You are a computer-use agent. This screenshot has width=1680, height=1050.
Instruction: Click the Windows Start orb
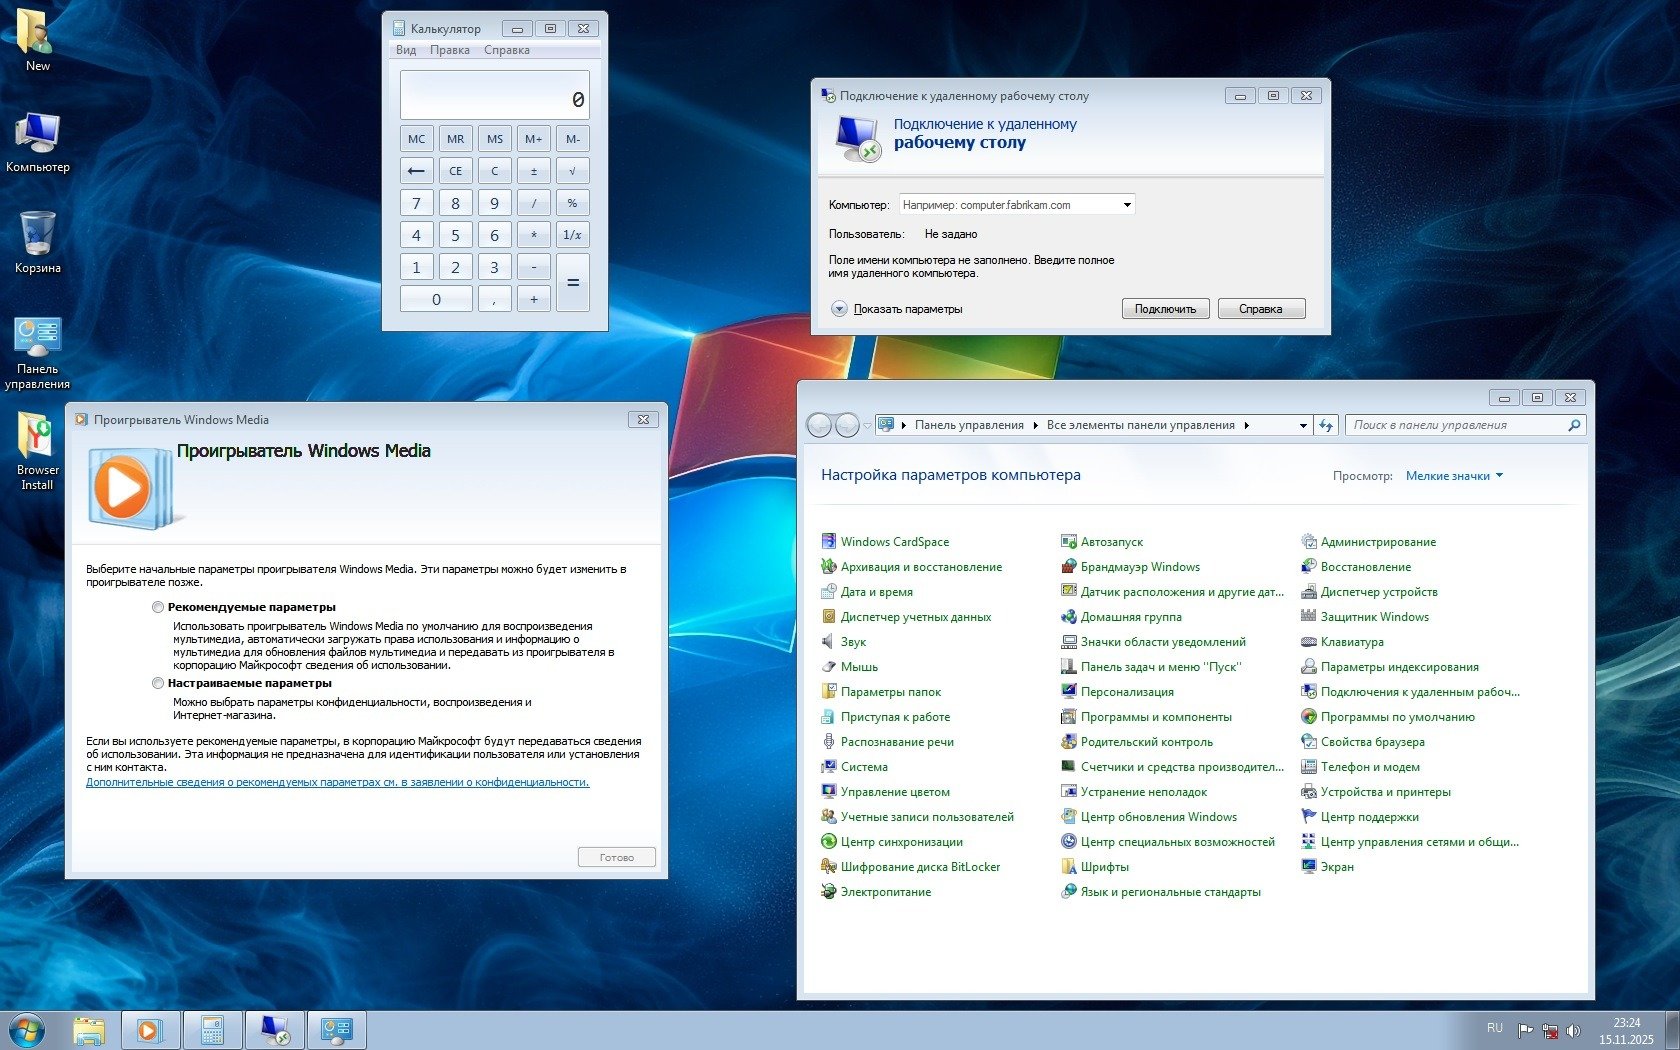point(27,1030)
